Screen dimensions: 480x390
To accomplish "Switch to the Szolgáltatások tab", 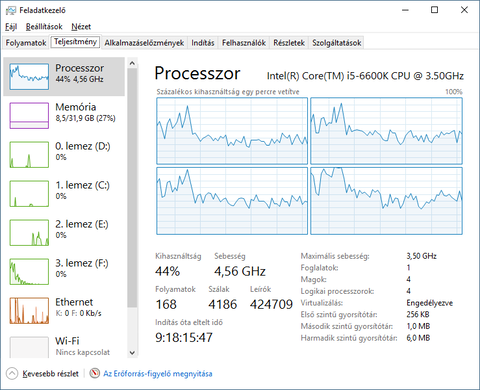I will [337, 43].
